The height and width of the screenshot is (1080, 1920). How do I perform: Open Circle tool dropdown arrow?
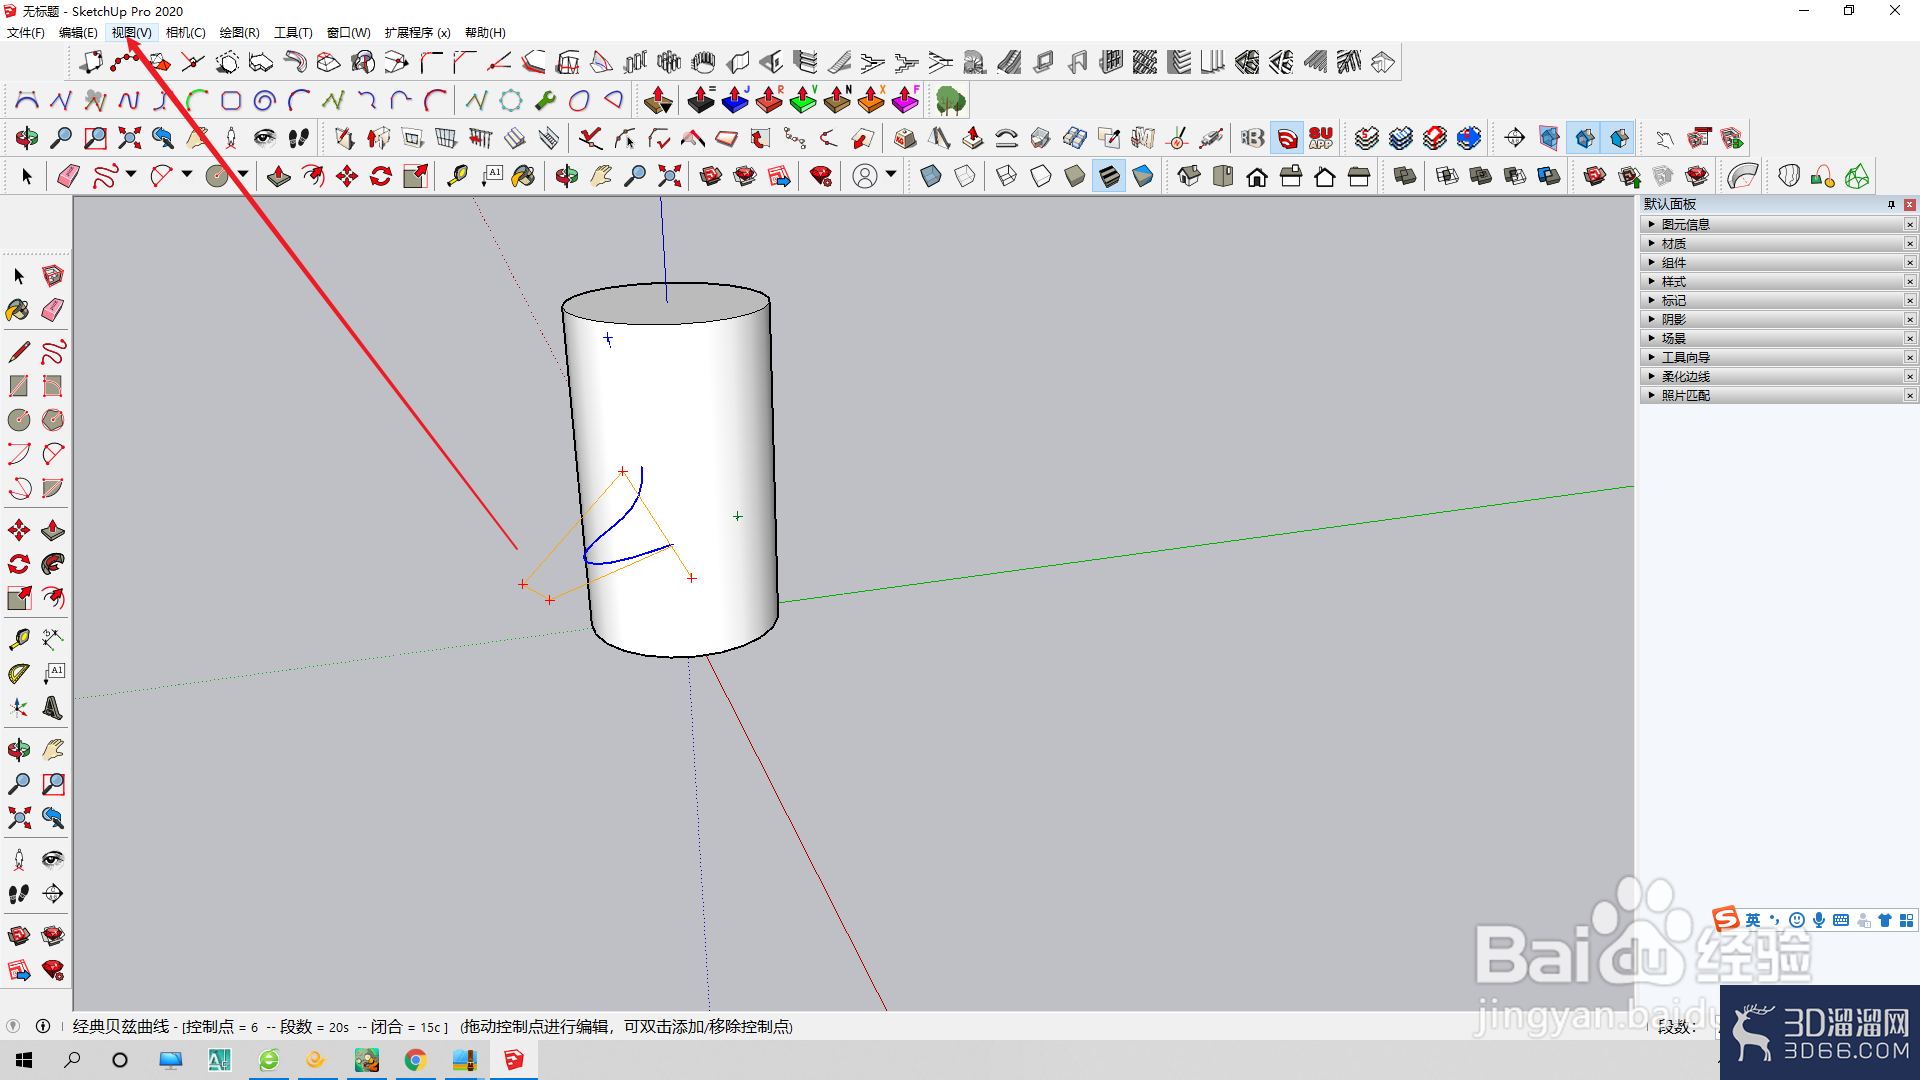(243, 175)
